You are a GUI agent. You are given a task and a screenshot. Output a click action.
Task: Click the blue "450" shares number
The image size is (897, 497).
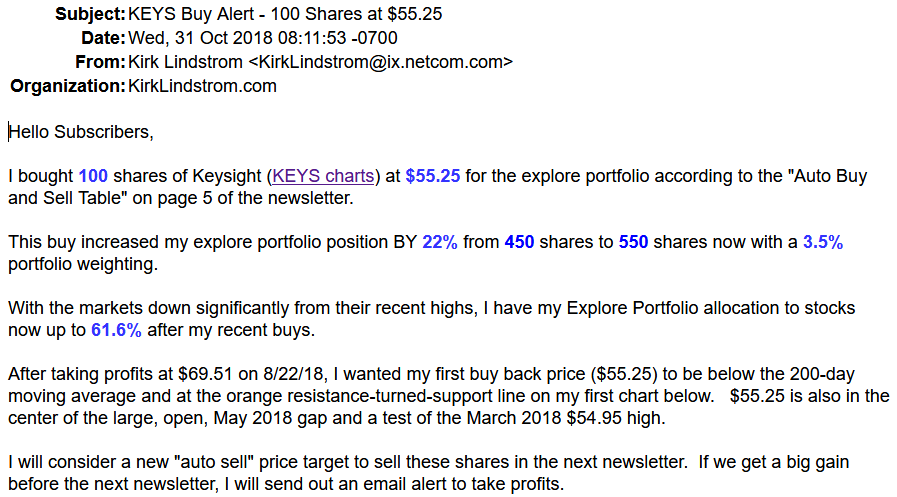[520, 242]
